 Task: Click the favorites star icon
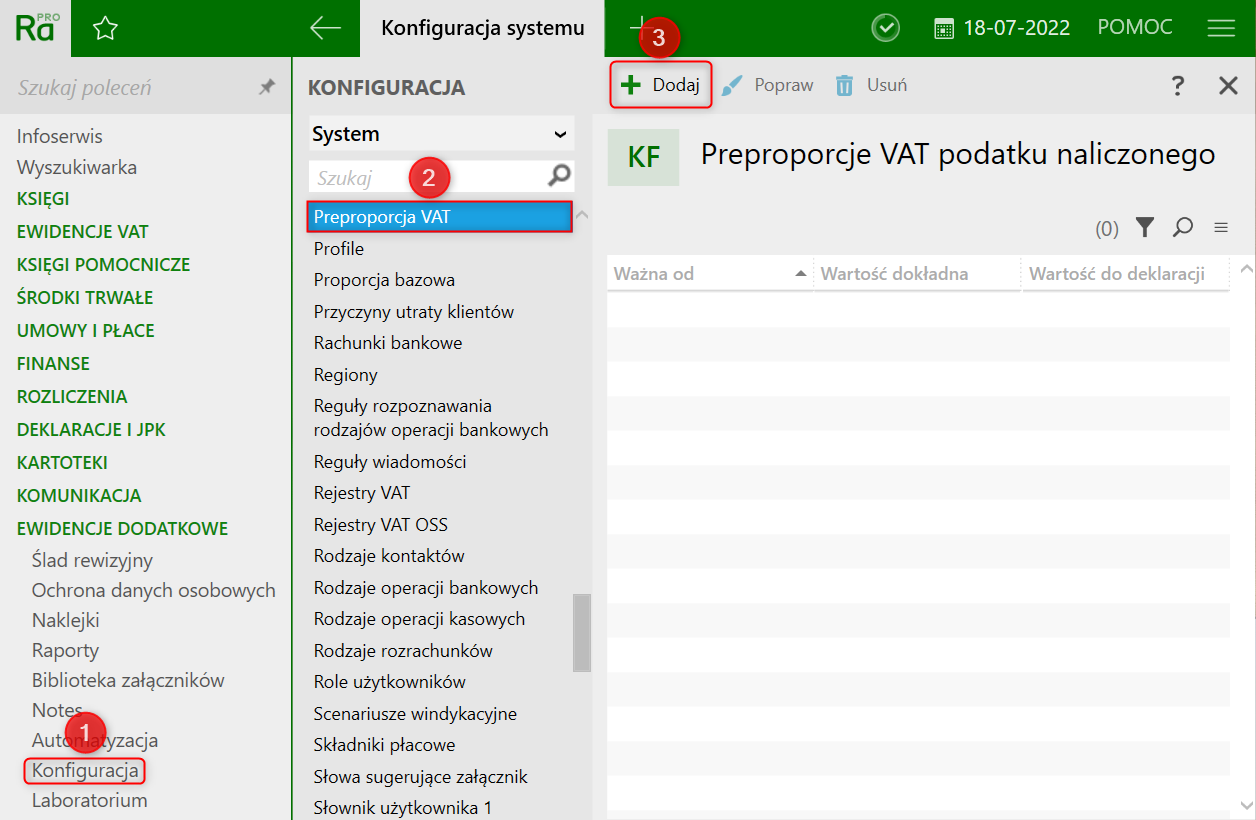tap(105, 28)
